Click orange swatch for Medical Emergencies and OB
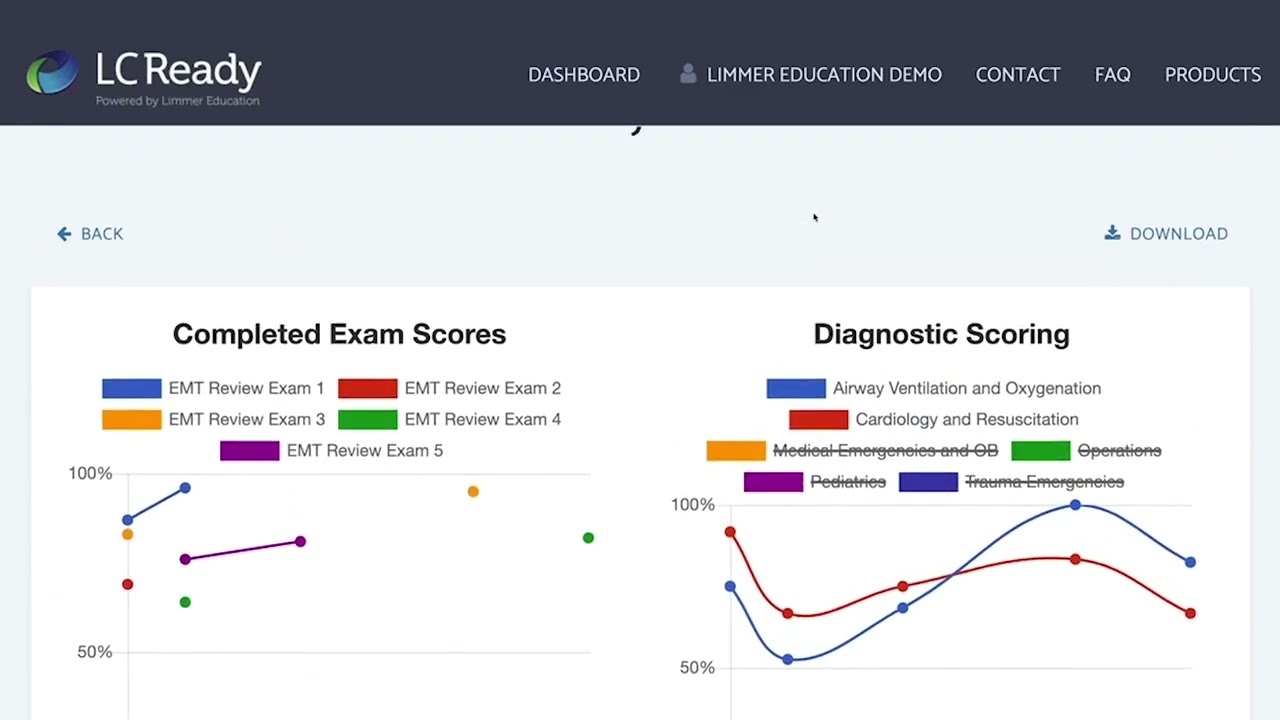 (736, 451)
